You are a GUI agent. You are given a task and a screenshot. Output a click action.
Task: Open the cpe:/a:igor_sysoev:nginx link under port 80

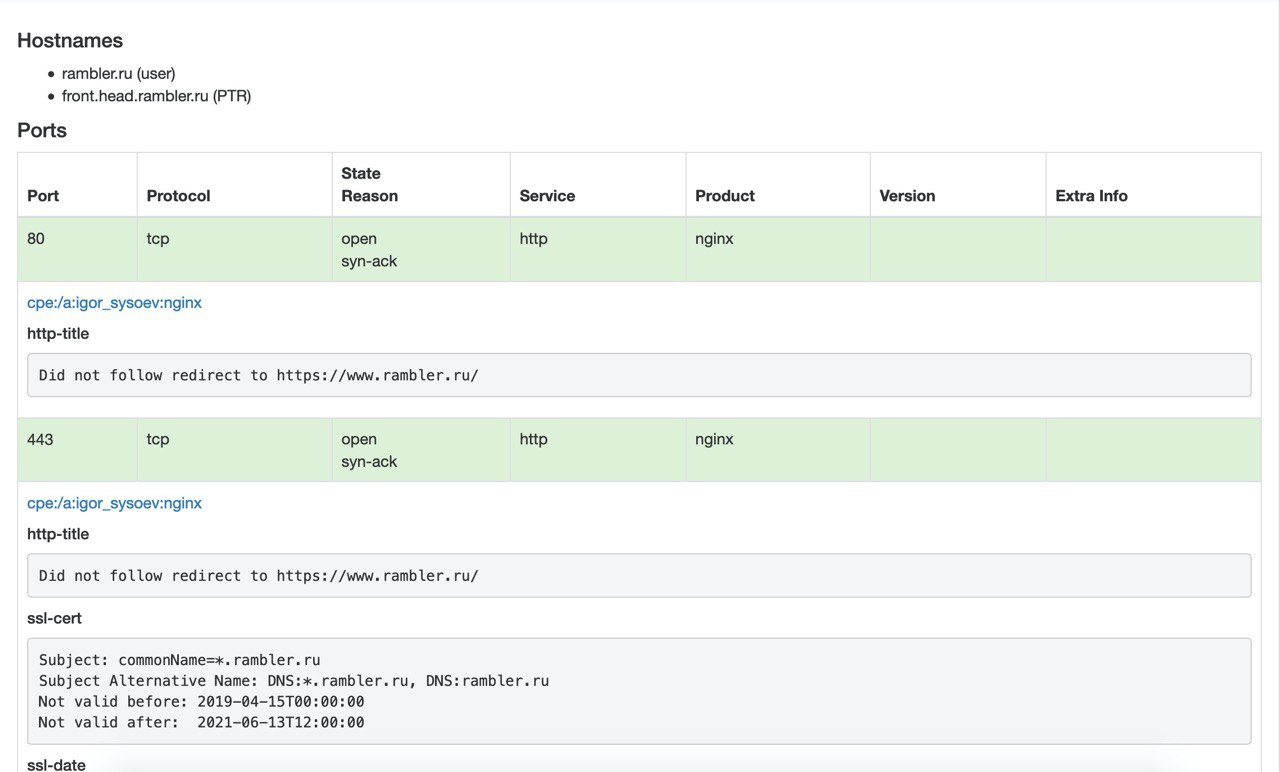(x=114, y=302)
